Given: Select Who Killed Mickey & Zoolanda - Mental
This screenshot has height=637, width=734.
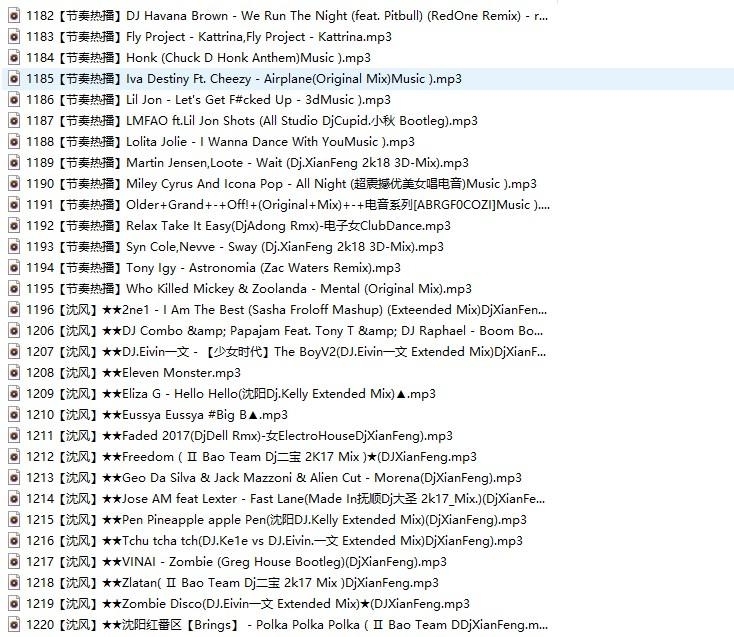Looking at the screenshot, I should [x=249, y=289].
